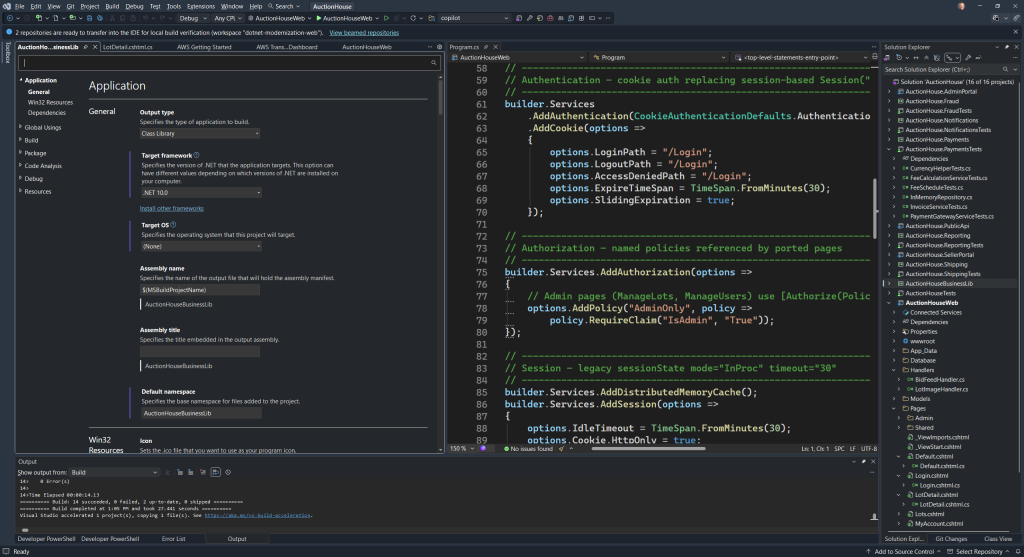Click Select Repository in status bar

979,552
